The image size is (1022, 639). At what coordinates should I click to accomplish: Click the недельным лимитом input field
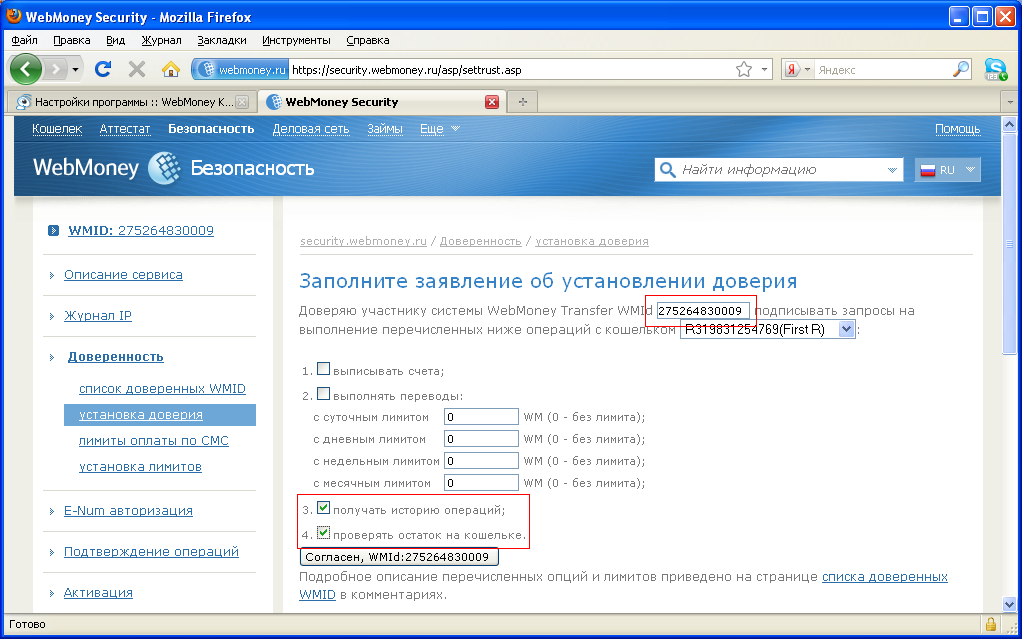[481, 461]
